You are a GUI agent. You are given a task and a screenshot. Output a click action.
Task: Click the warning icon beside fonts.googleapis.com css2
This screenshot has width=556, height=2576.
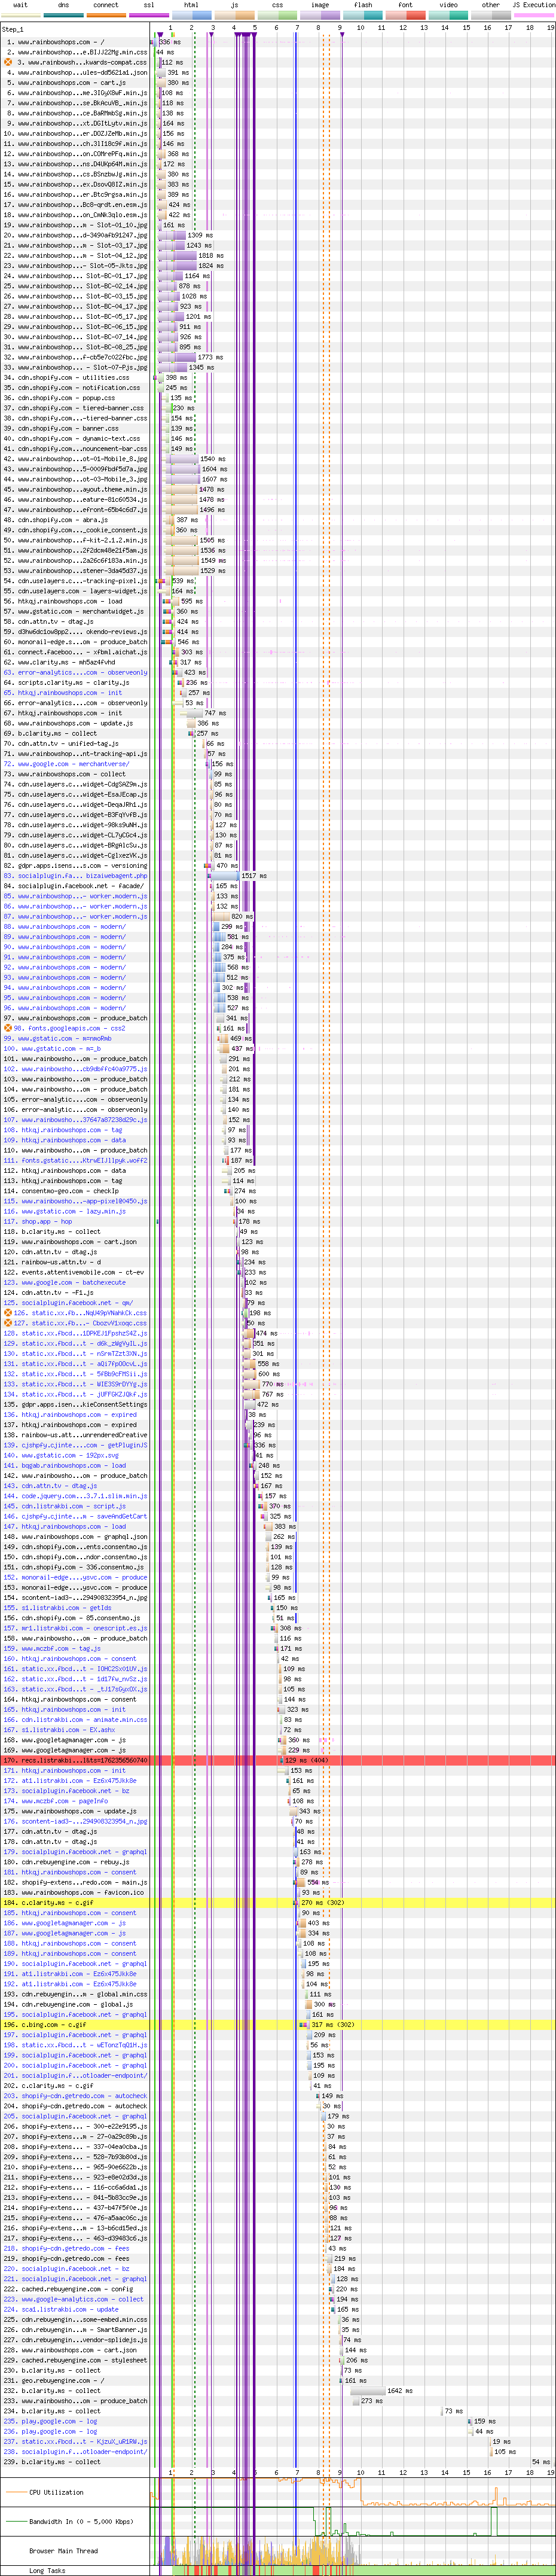coord(8,1028)
